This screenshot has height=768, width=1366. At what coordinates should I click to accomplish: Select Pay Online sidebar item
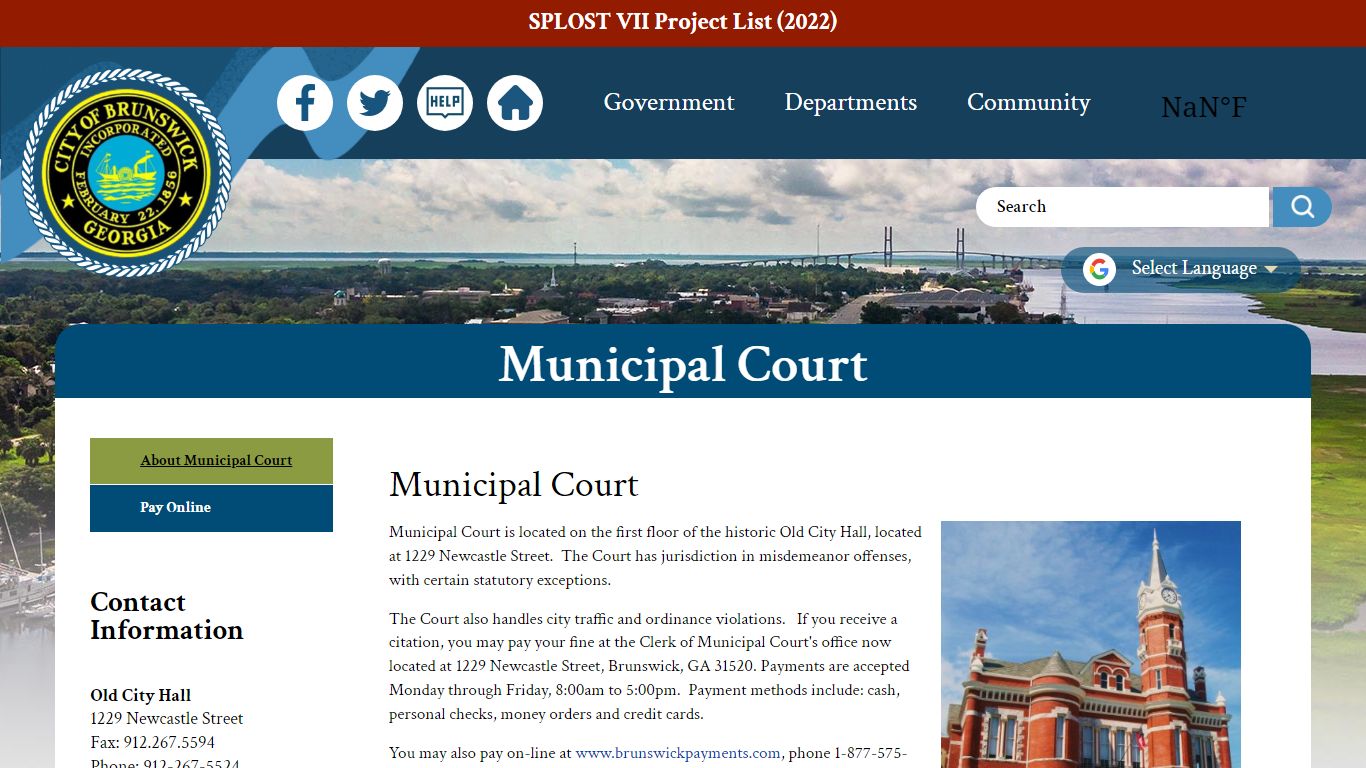[x=211, y=508]
